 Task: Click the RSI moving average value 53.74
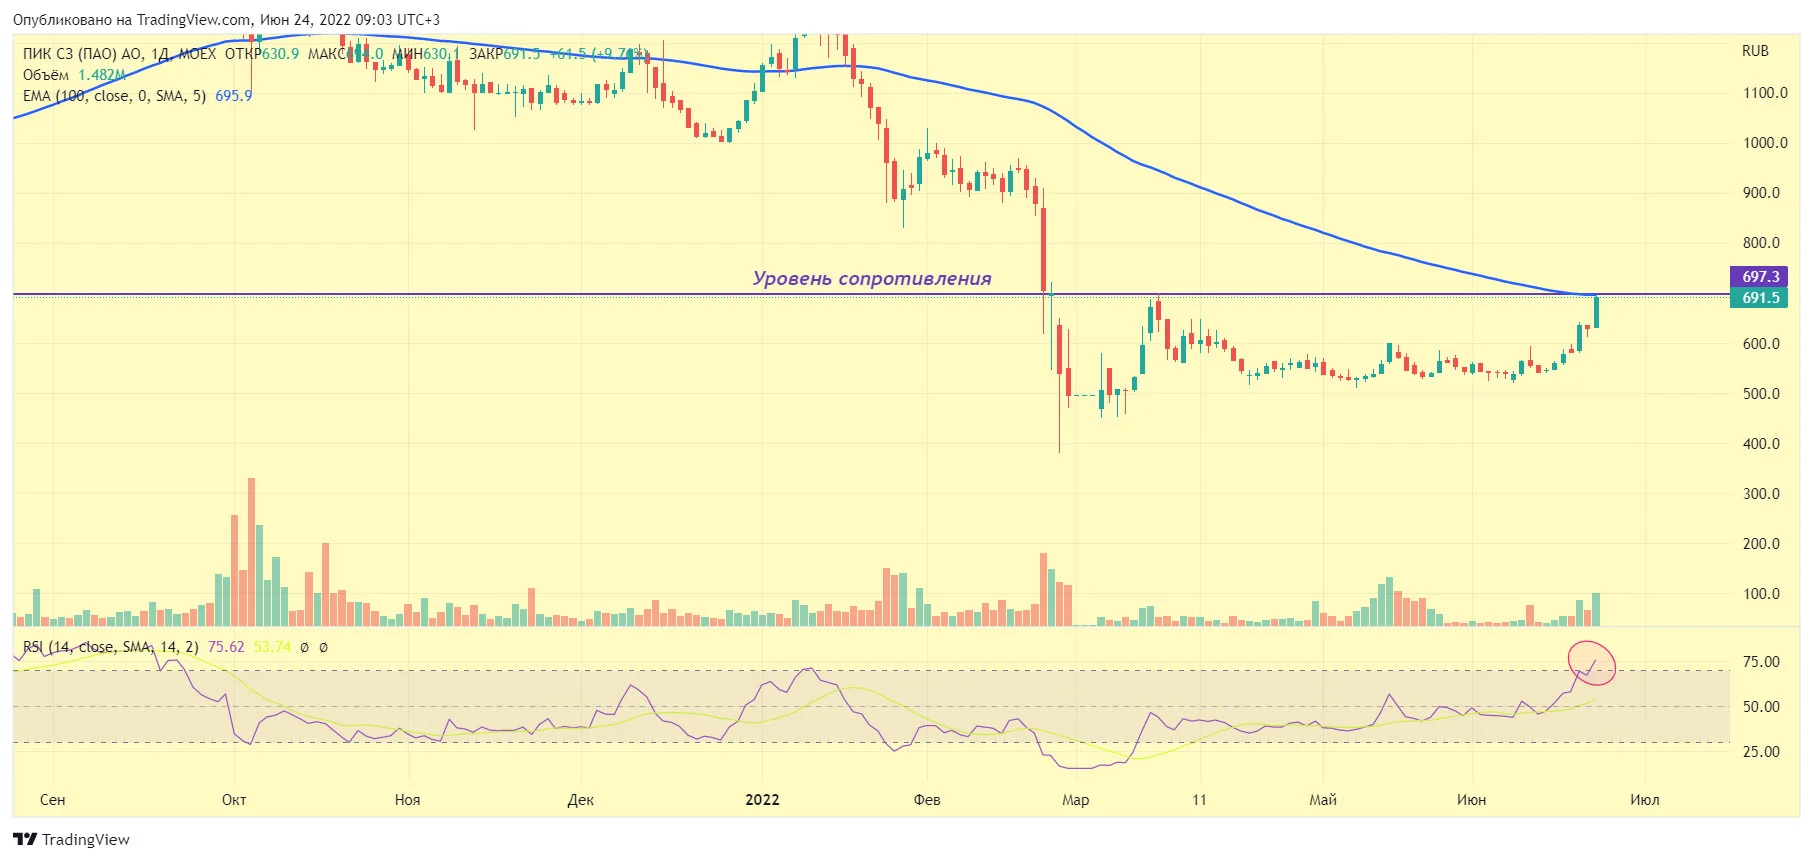[272, 647]
